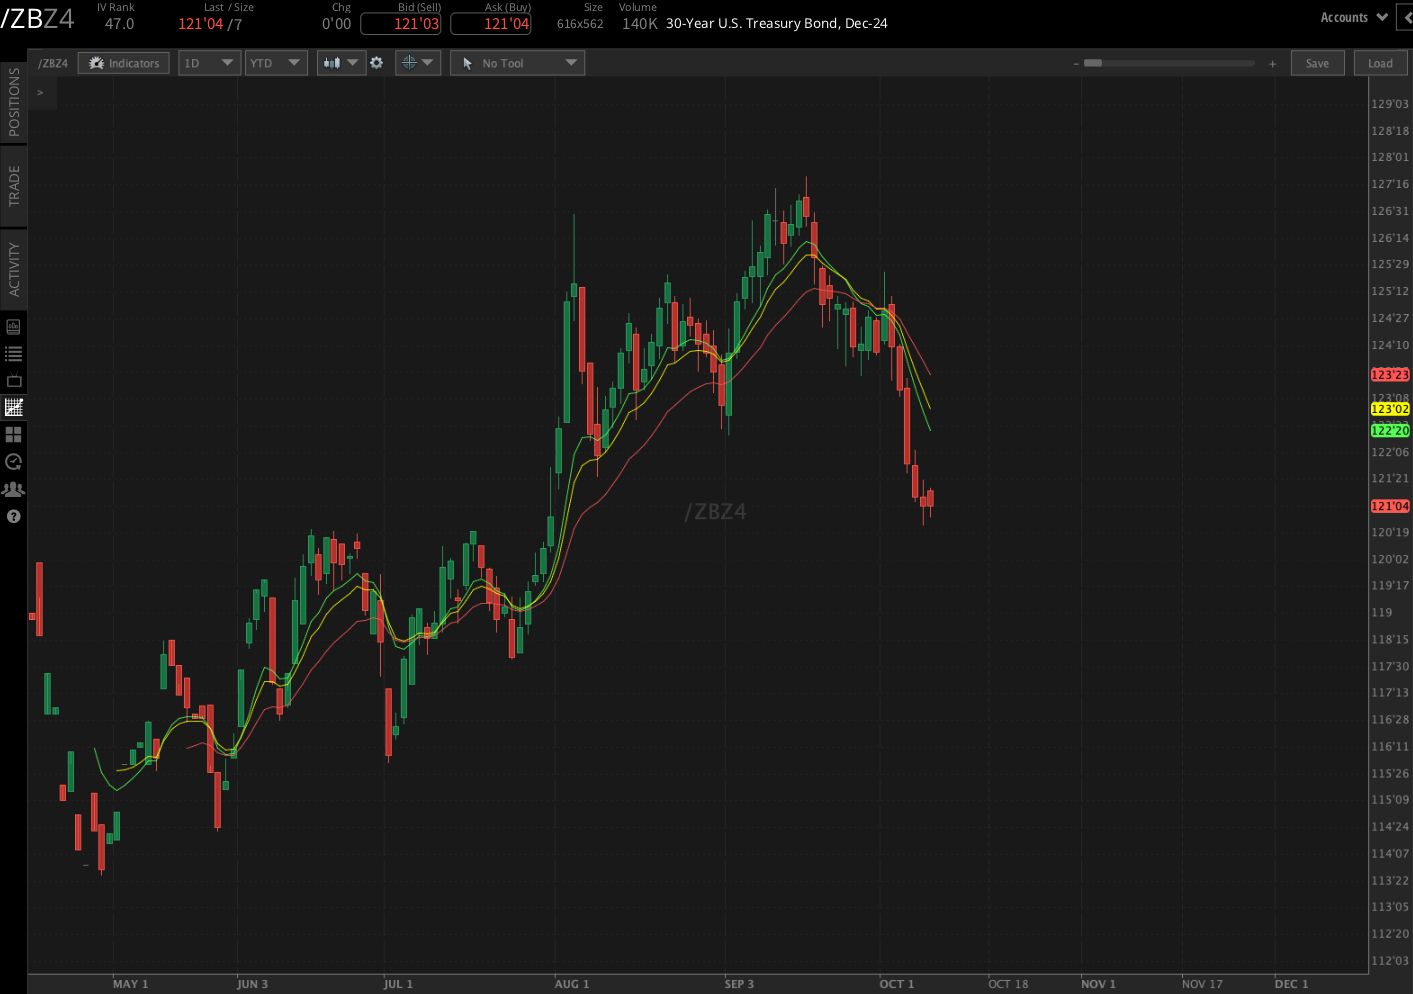Open the YTD time range dropdown
Screen dimensions: 1413x994
pyautogui.click(x=276, y=62)
